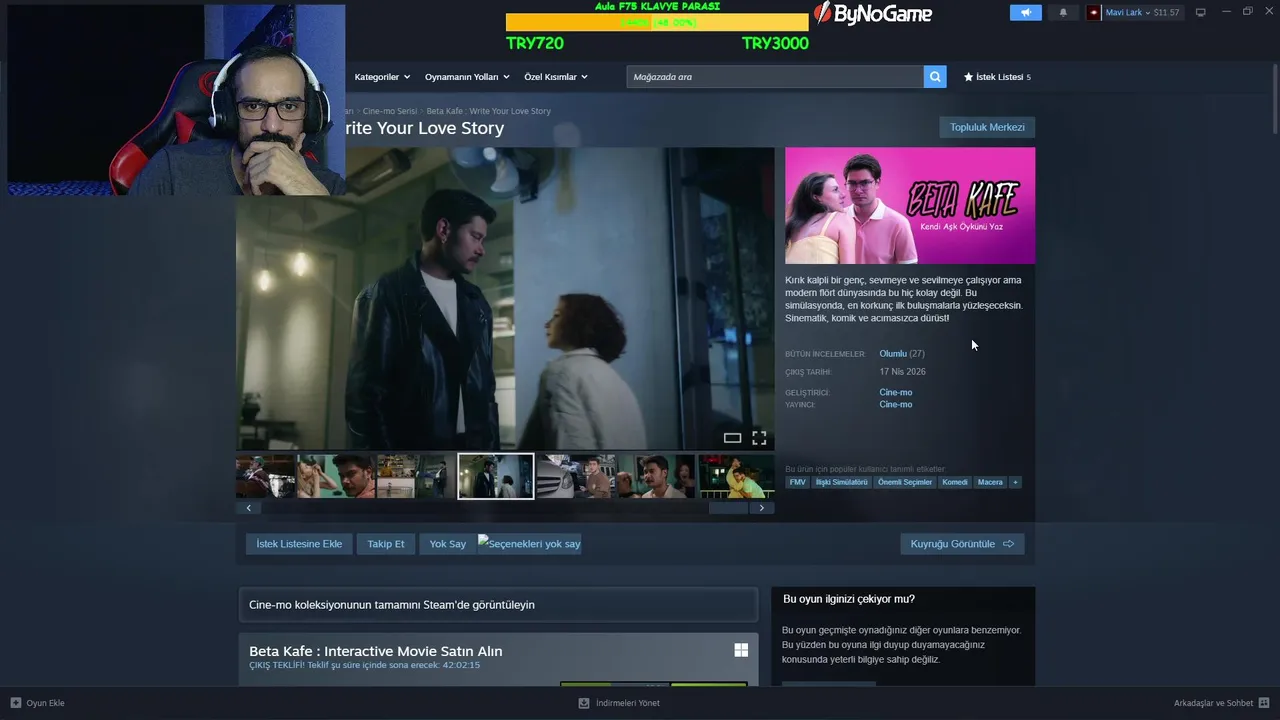This screenshot has width=1280, height=720.
Task: Click the star icon beside İstek Listesi
Action: point(968,77)
